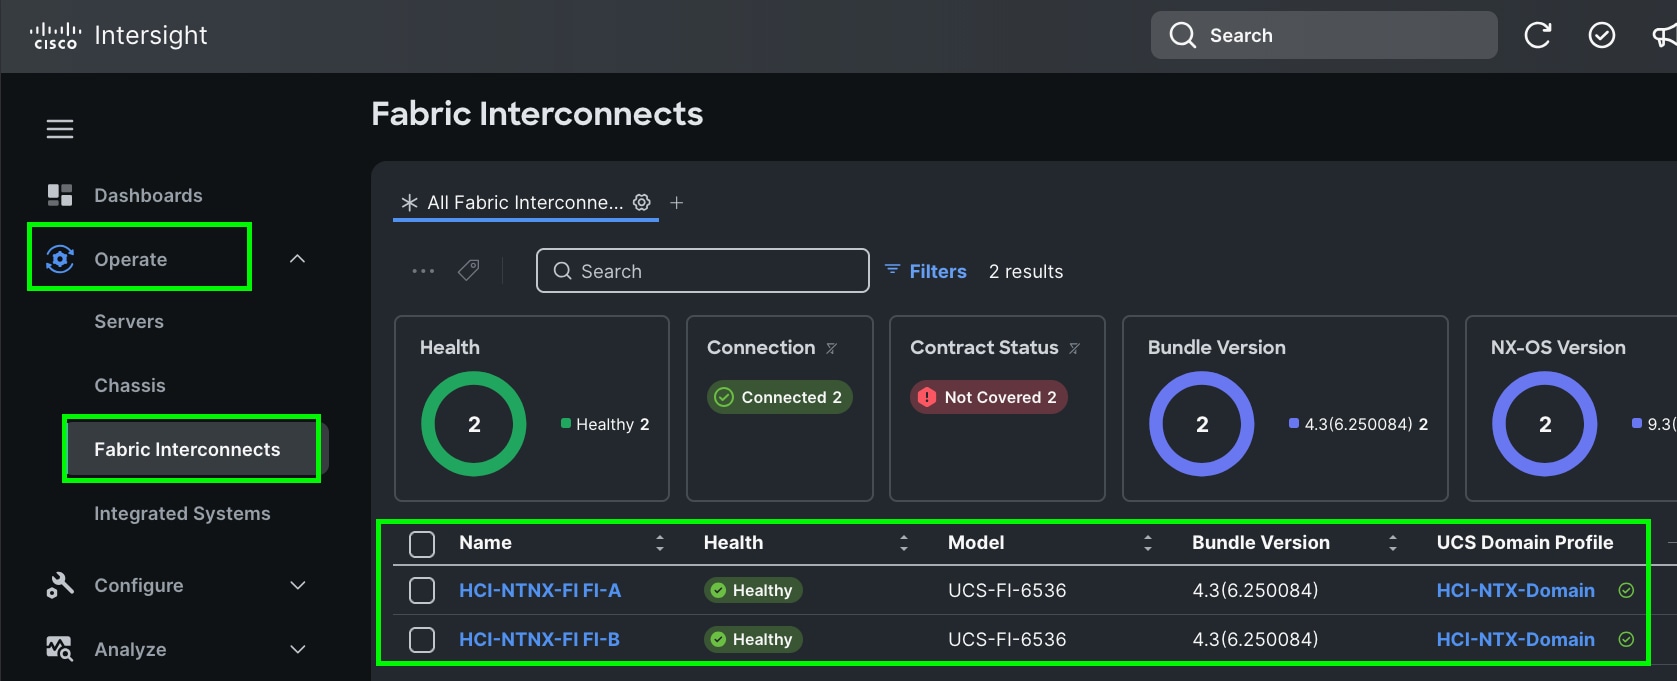Open the announcements megaphone icon

pos(1664,35)
